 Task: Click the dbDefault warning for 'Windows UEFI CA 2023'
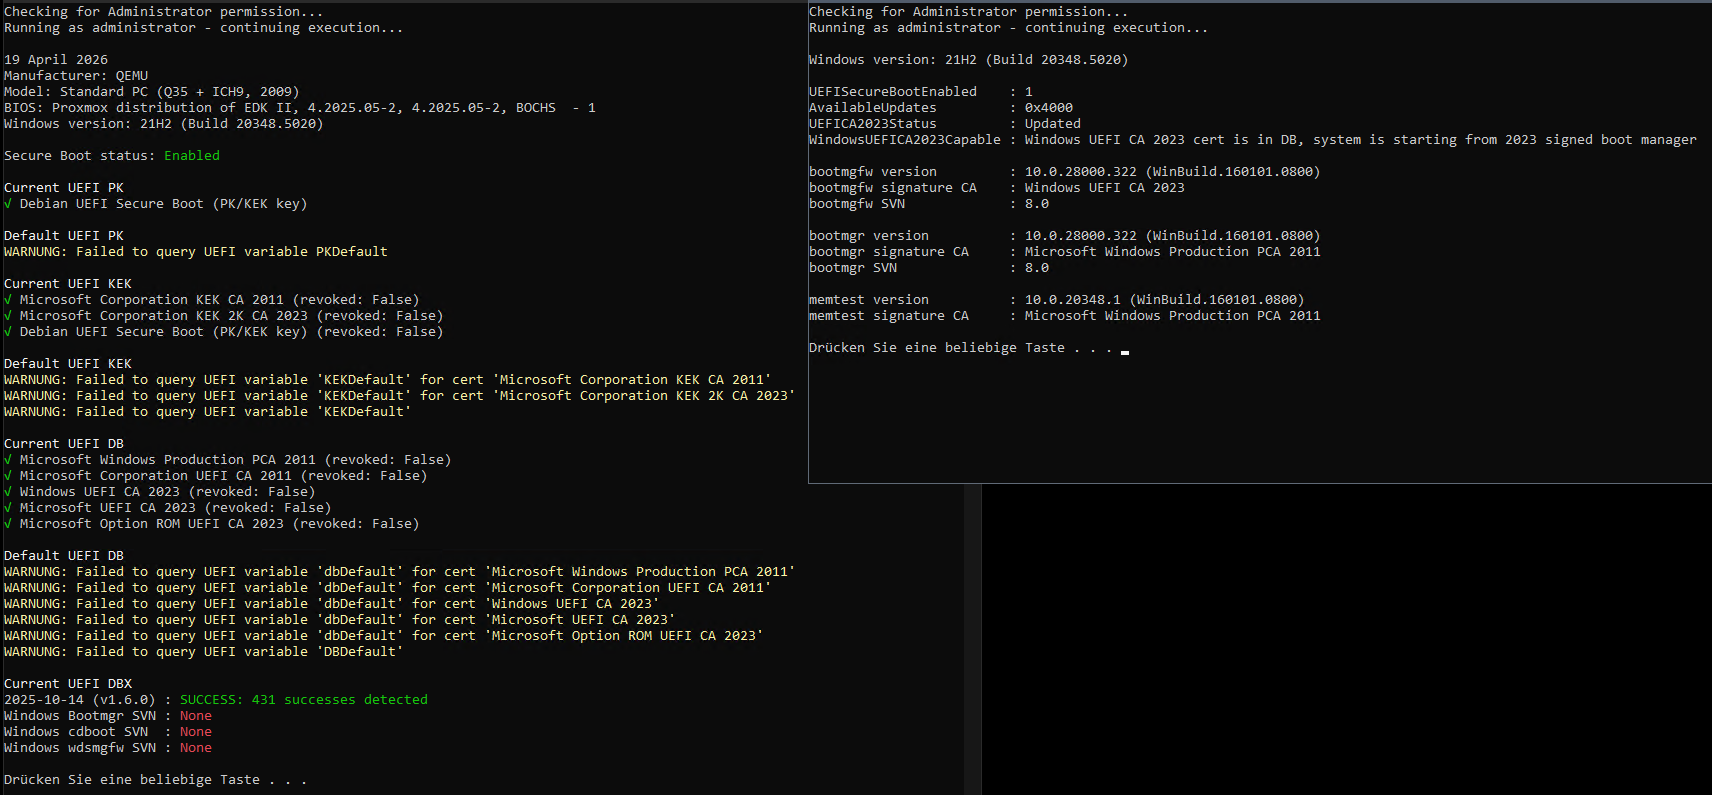click(332, 604)
